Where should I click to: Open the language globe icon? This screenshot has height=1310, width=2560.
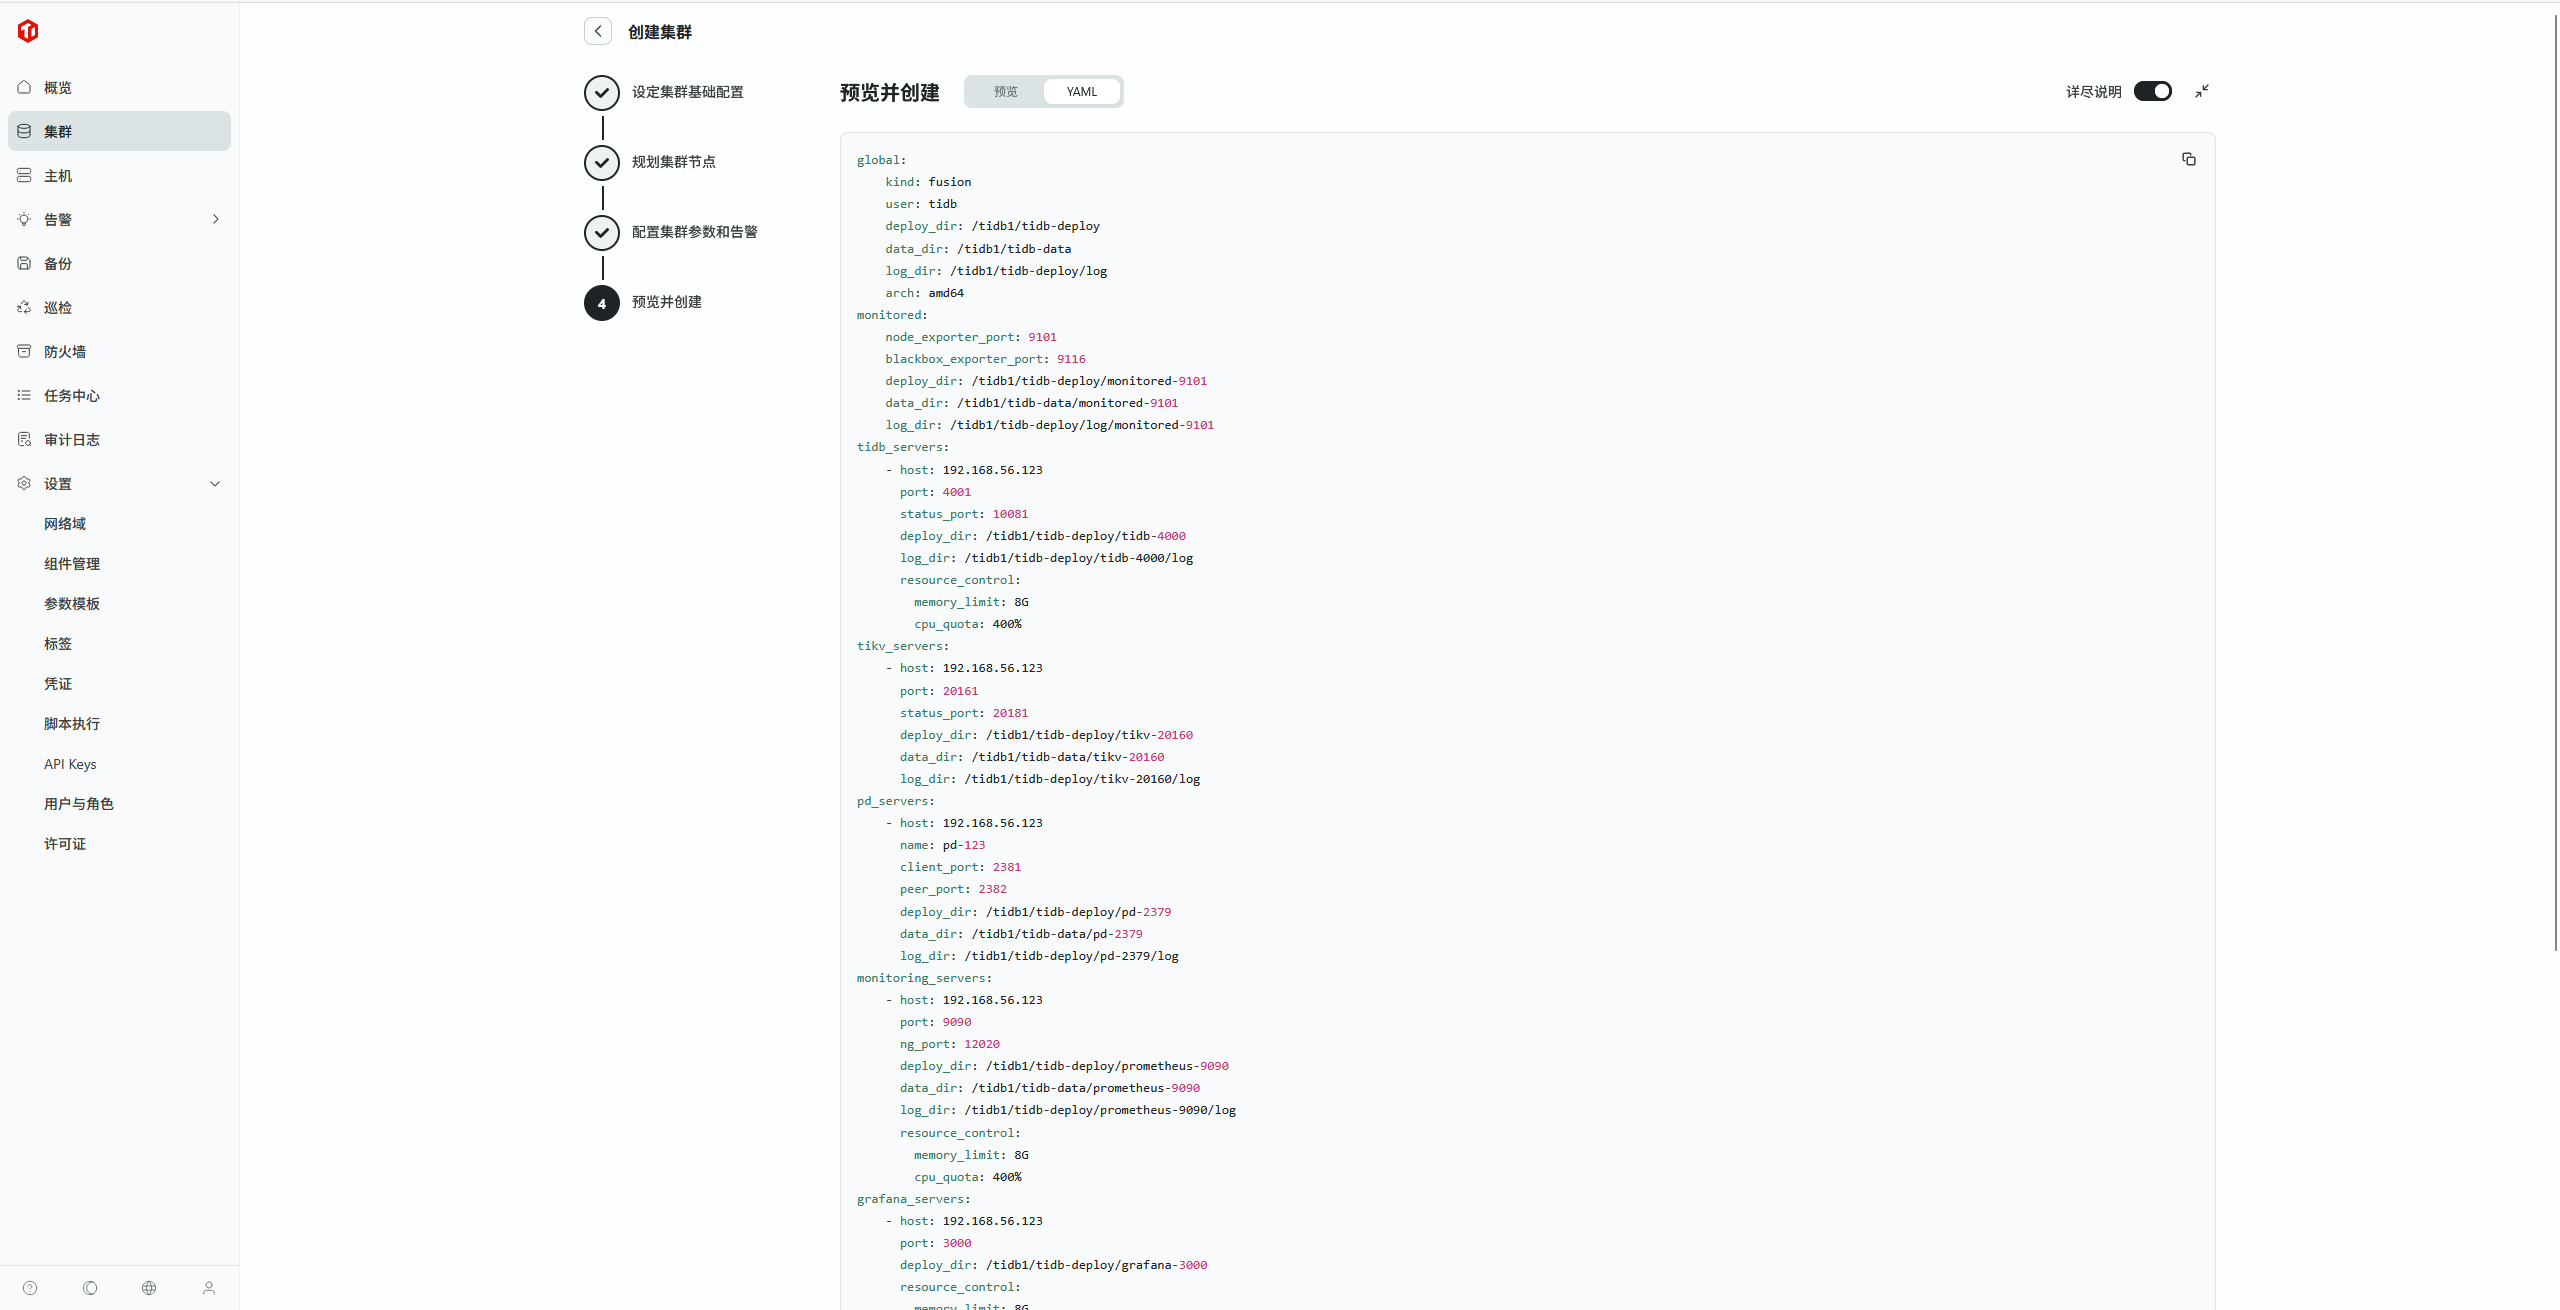[149, 1288]
